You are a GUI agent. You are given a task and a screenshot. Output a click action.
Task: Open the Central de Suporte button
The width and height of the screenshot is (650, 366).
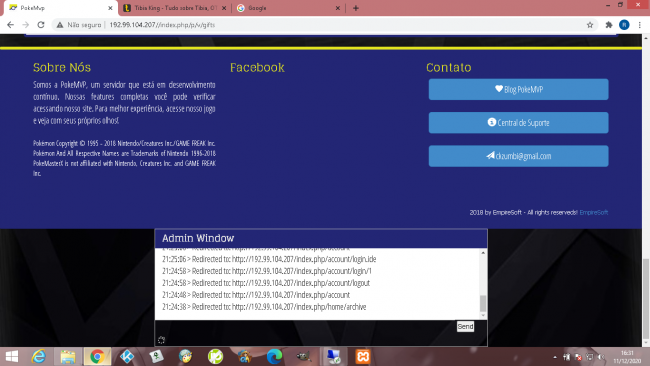click(x=518, y=123)
